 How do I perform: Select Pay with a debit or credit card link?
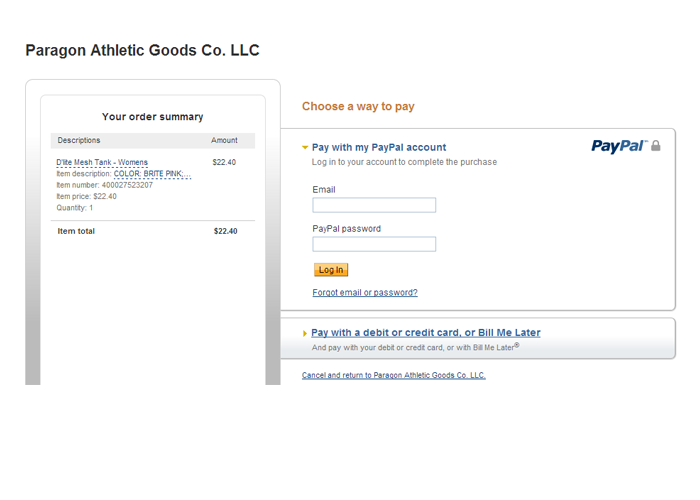point(425,333)
